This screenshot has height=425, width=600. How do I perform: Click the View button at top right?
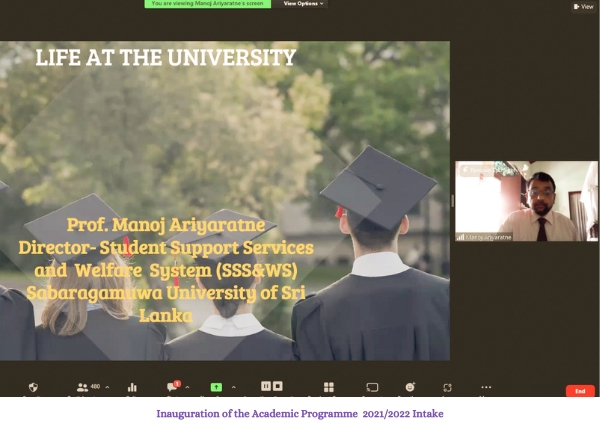point(584,7)
